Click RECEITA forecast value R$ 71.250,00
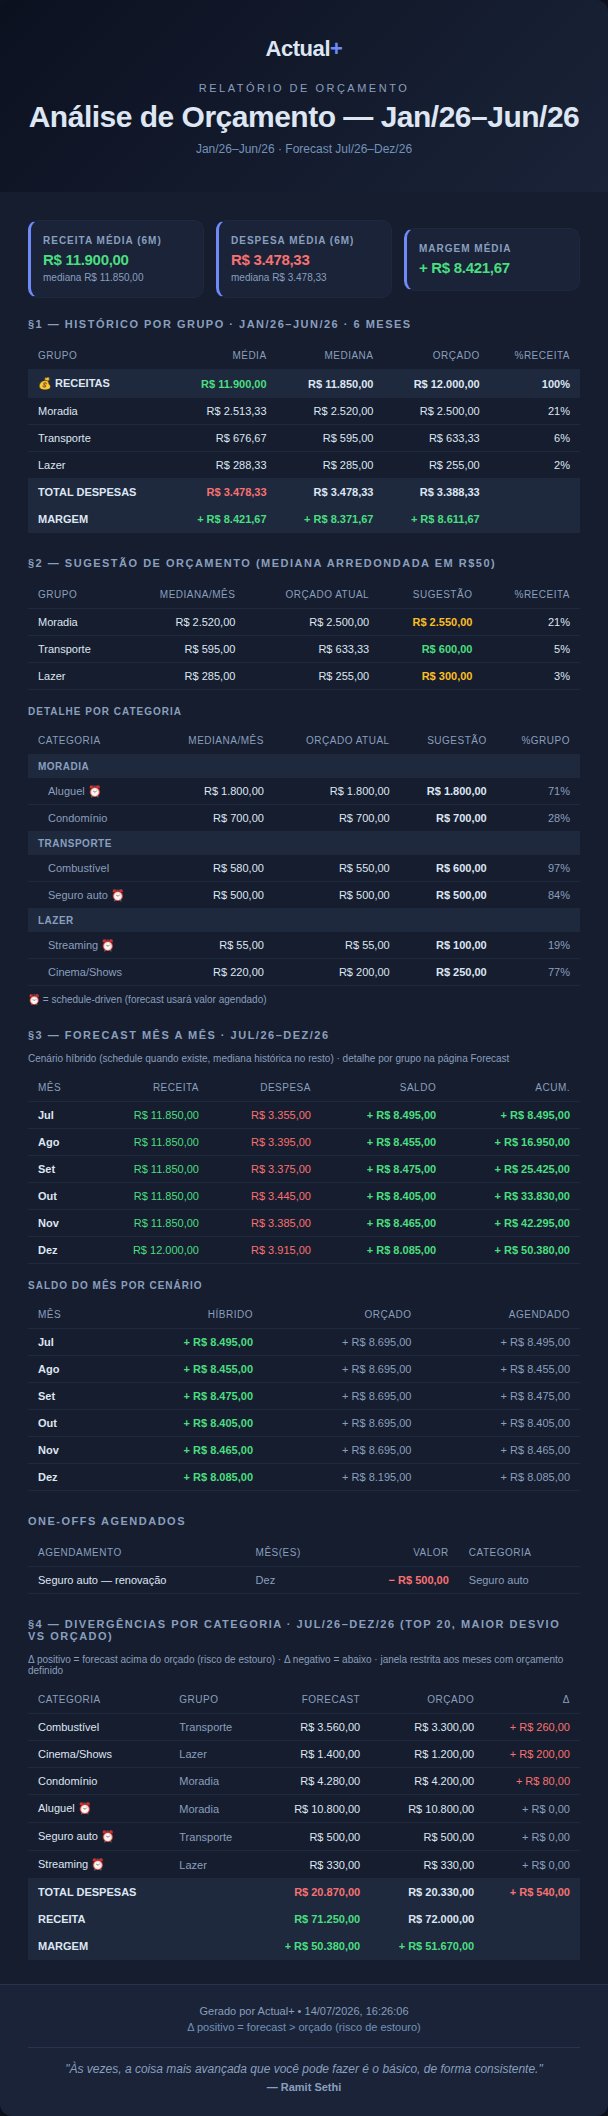Viewport: 608px width, 2116px height. point(327,1919)
